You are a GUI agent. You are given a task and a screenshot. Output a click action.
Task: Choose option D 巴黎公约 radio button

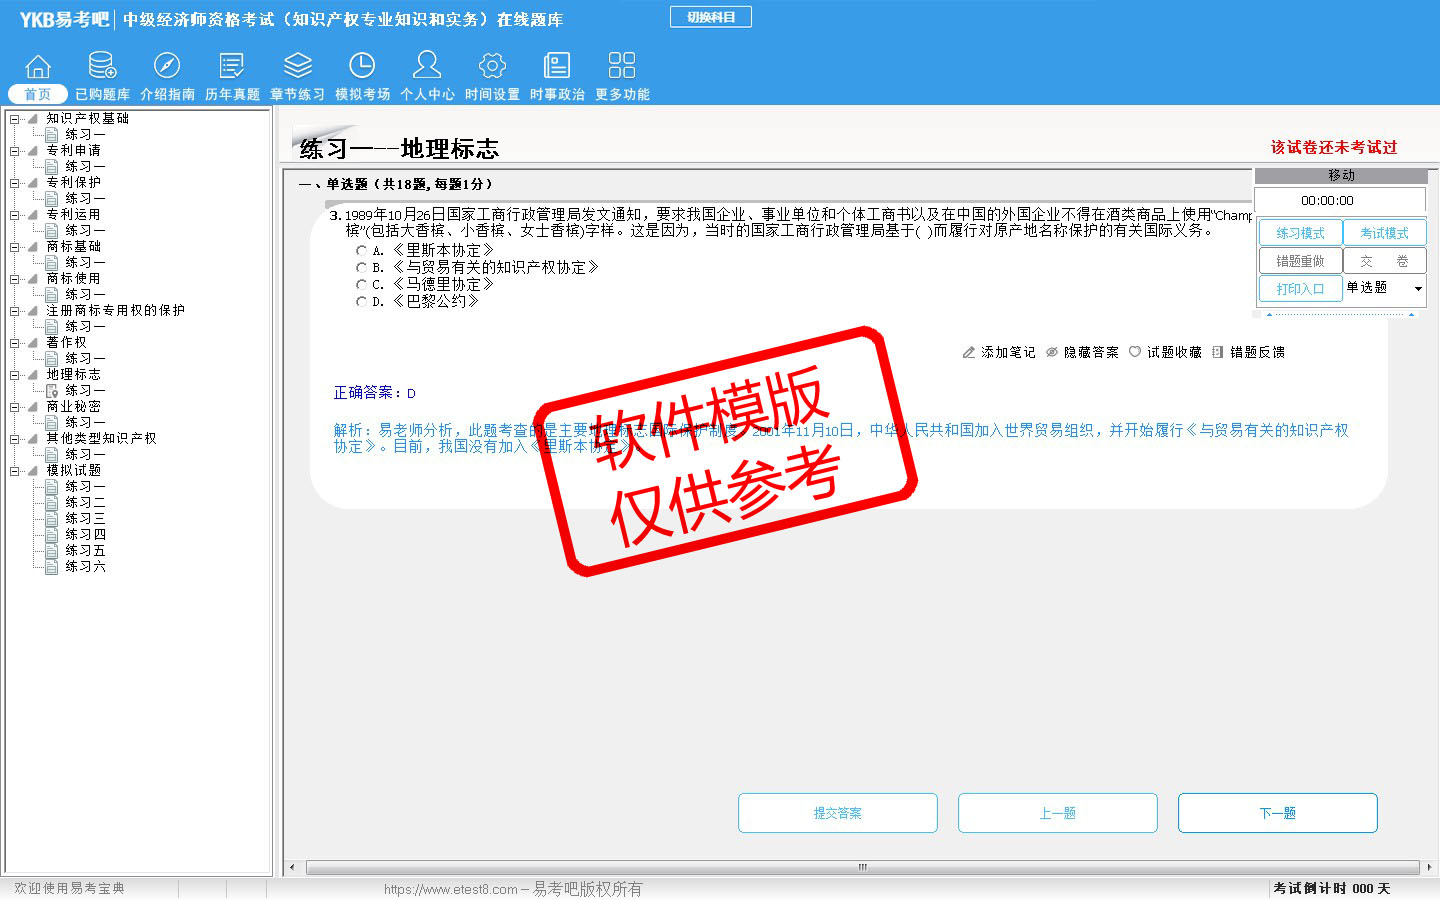pyautogui.click(x=361, y=302)
